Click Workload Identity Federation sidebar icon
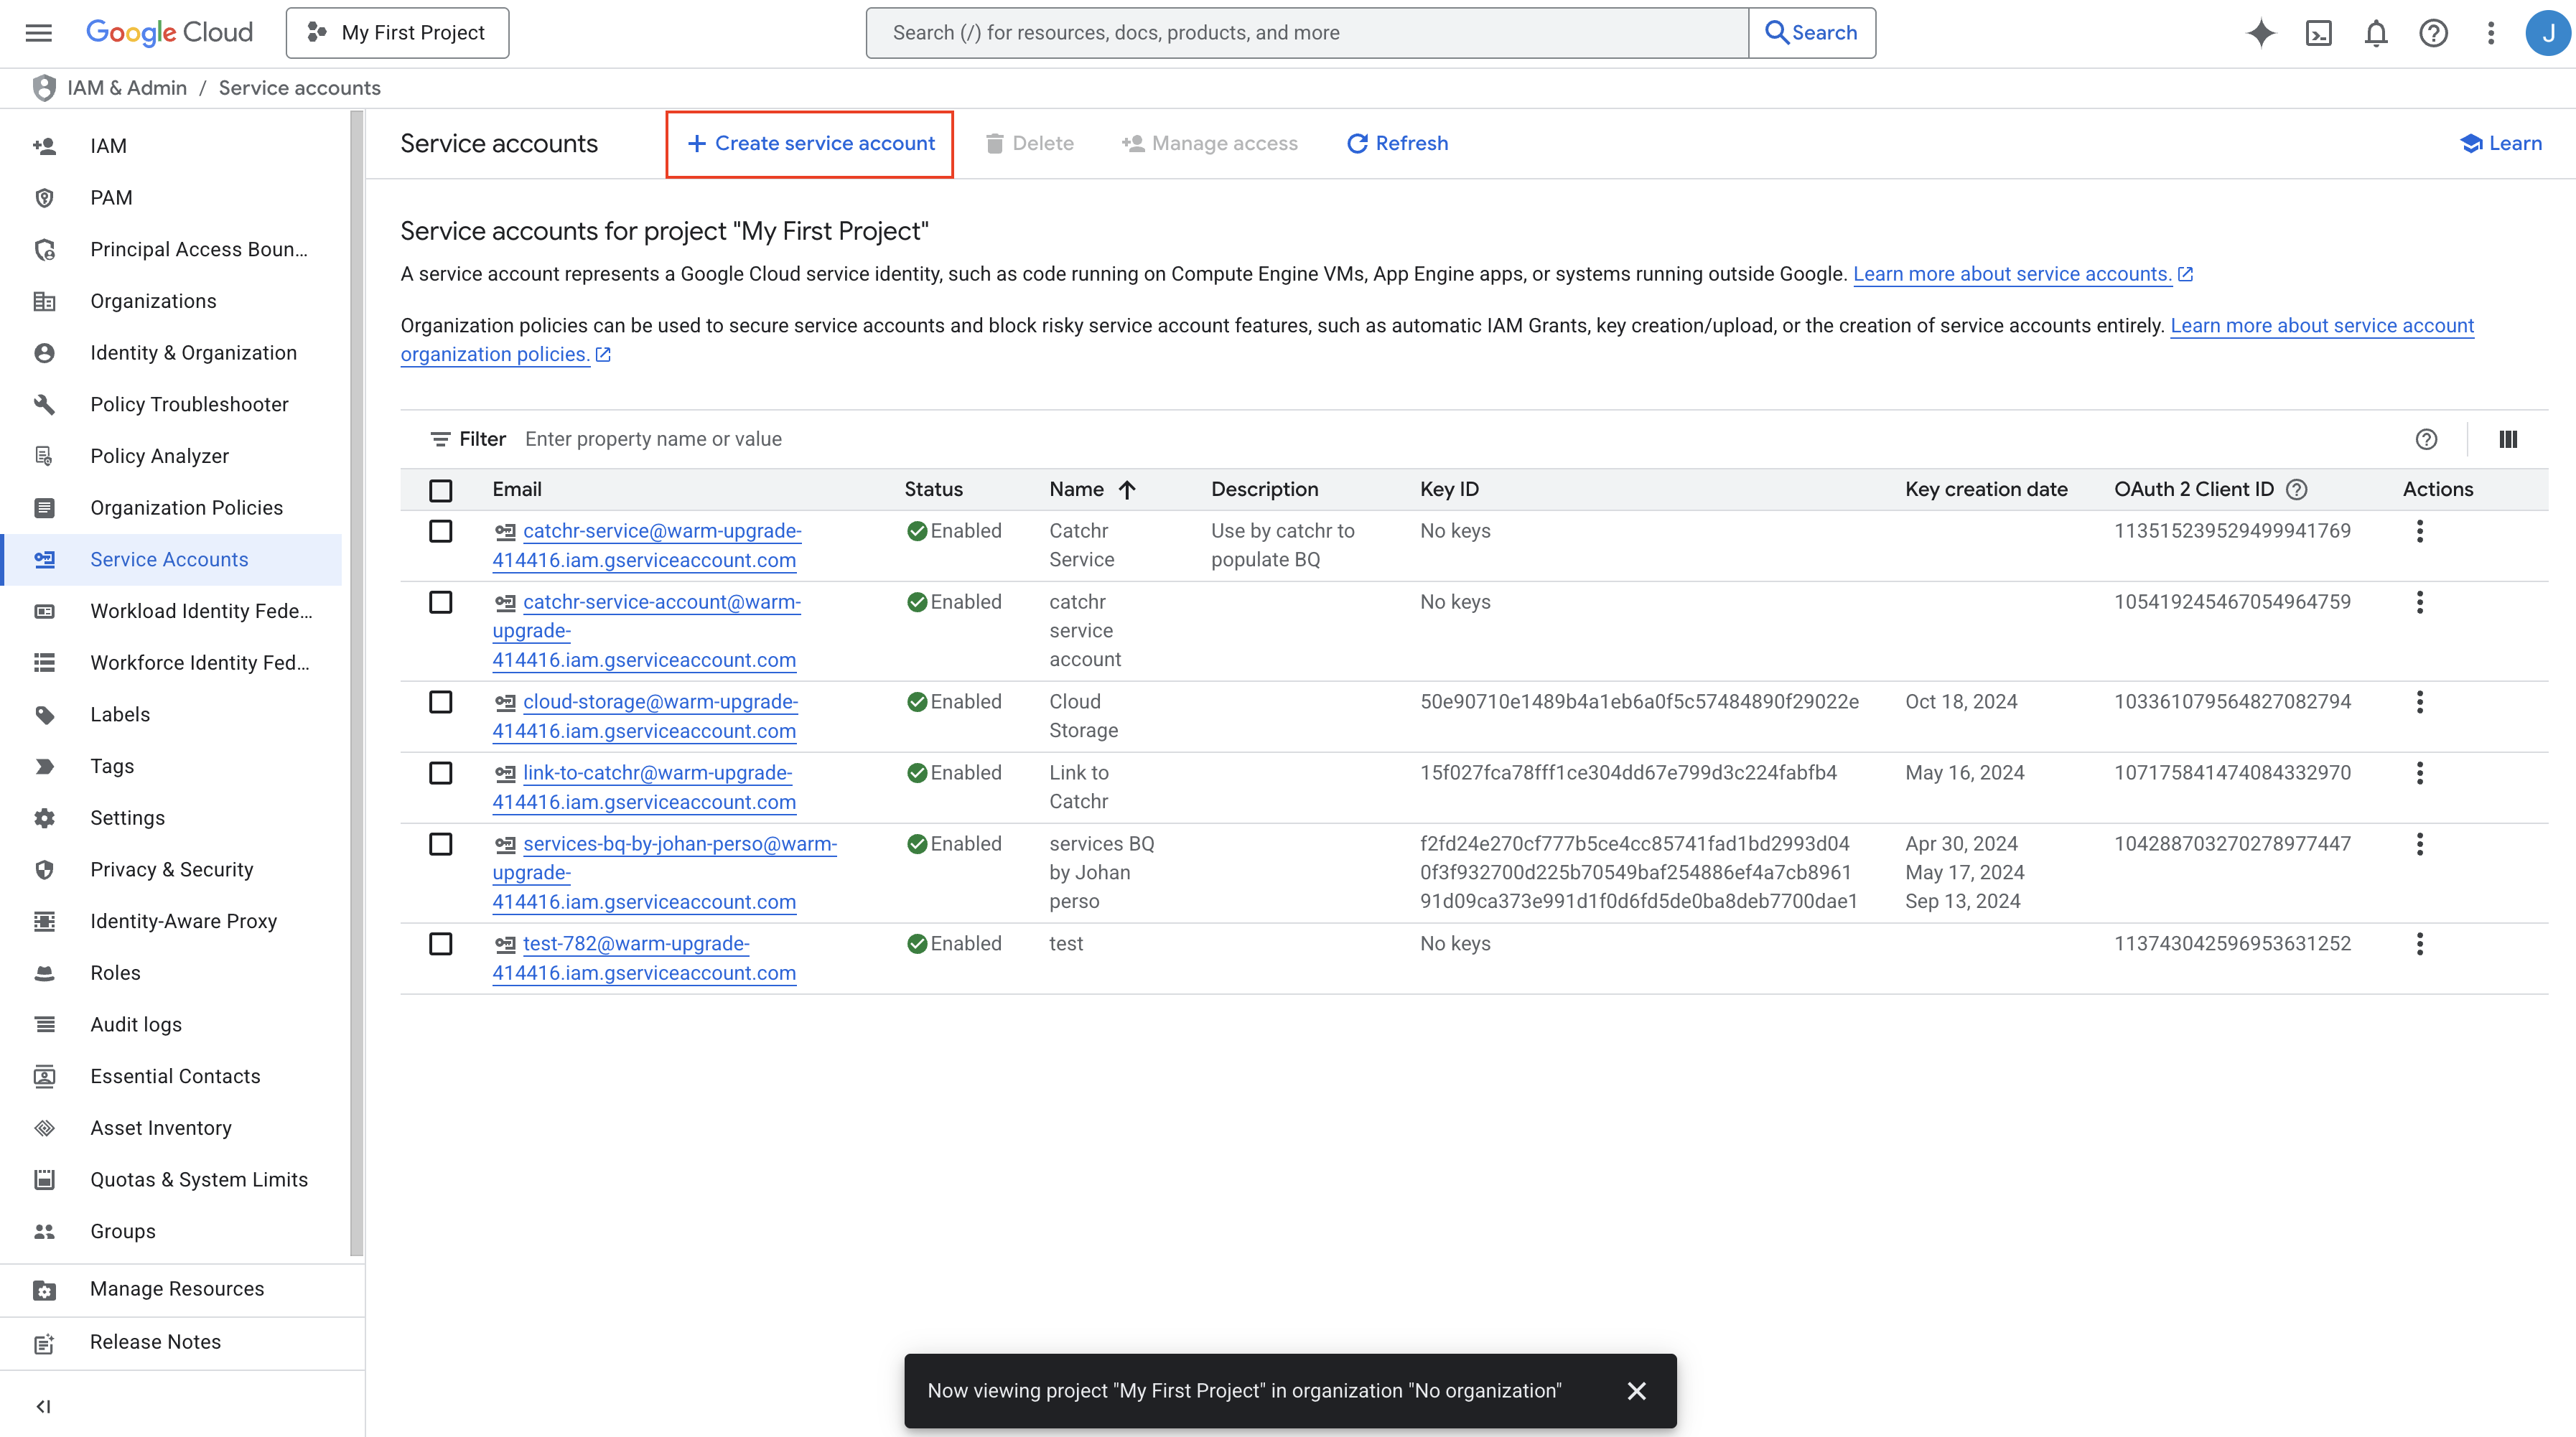 [x=44, y=611]
